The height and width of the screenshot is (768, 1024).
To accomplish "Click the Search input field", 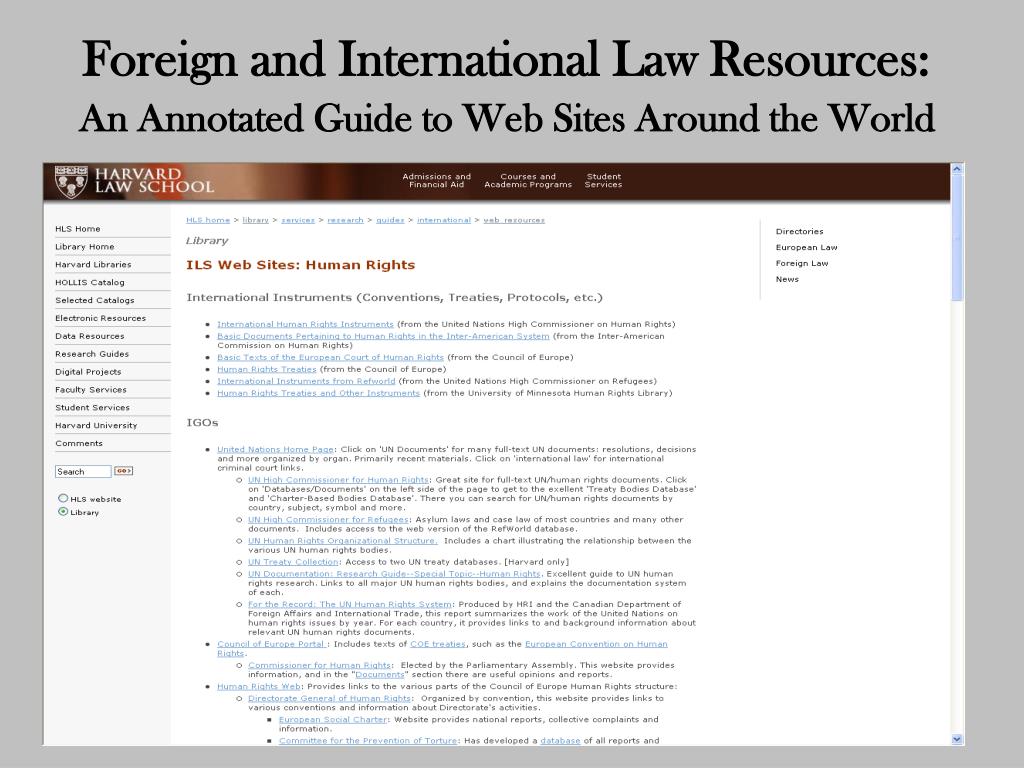I will [x=83, y=472].
